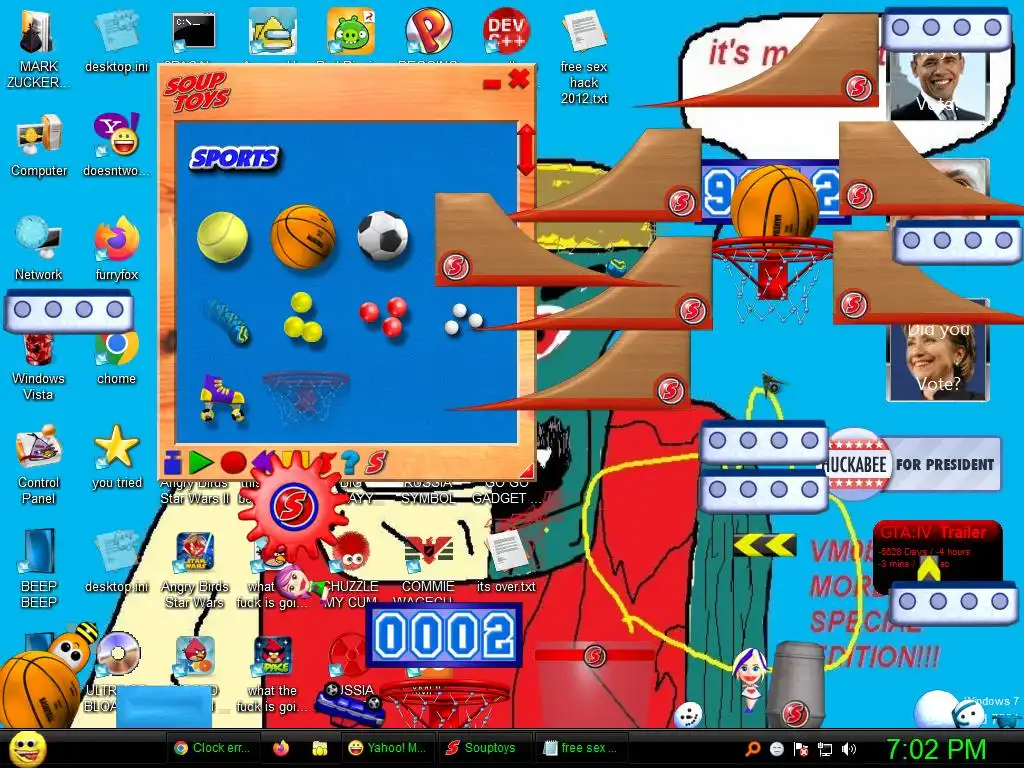The height and width of the screenshot is (768, 1024).
Task: Open the MARK ZUCKER... desktop icon
Action: pos(38,48)
